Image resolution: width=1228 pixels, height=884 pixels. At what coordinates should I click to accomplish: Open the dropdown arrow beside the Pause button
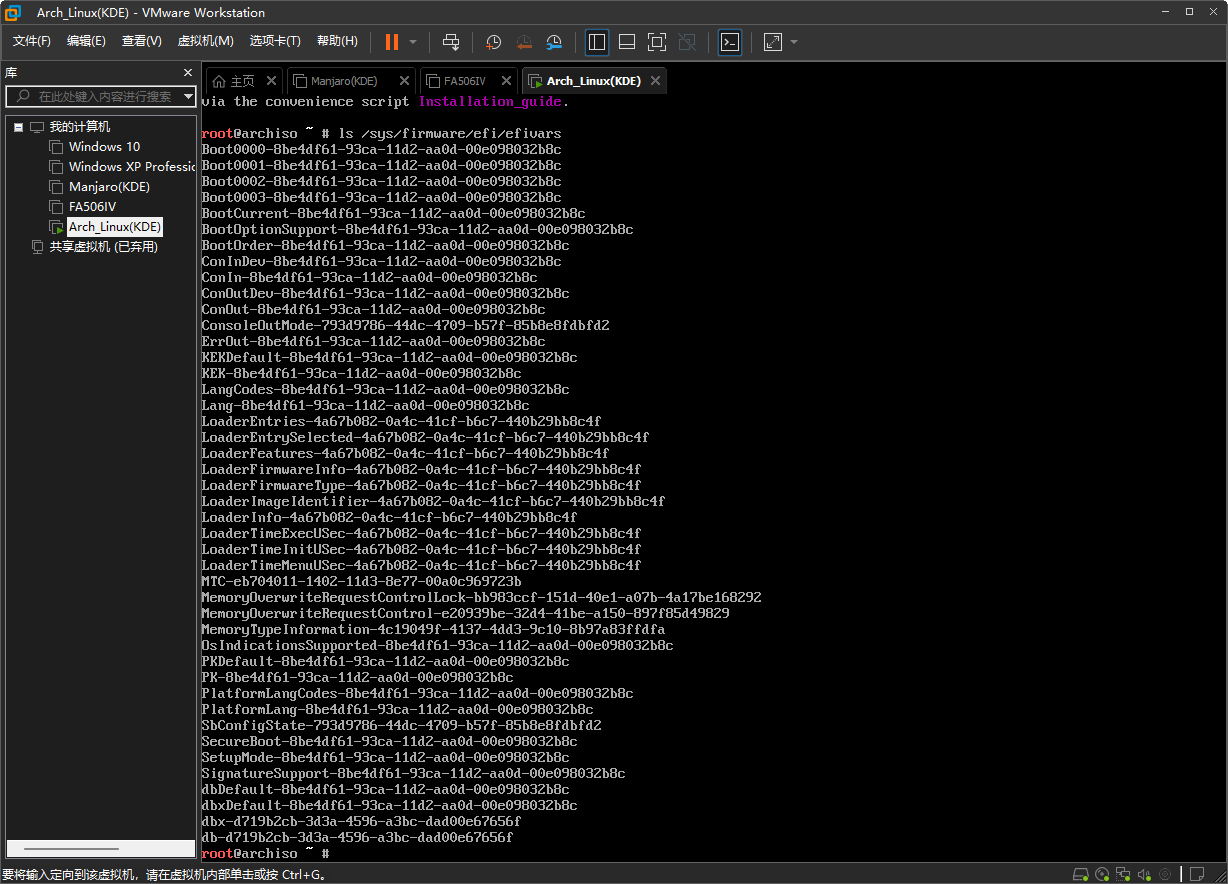point(413,42)
